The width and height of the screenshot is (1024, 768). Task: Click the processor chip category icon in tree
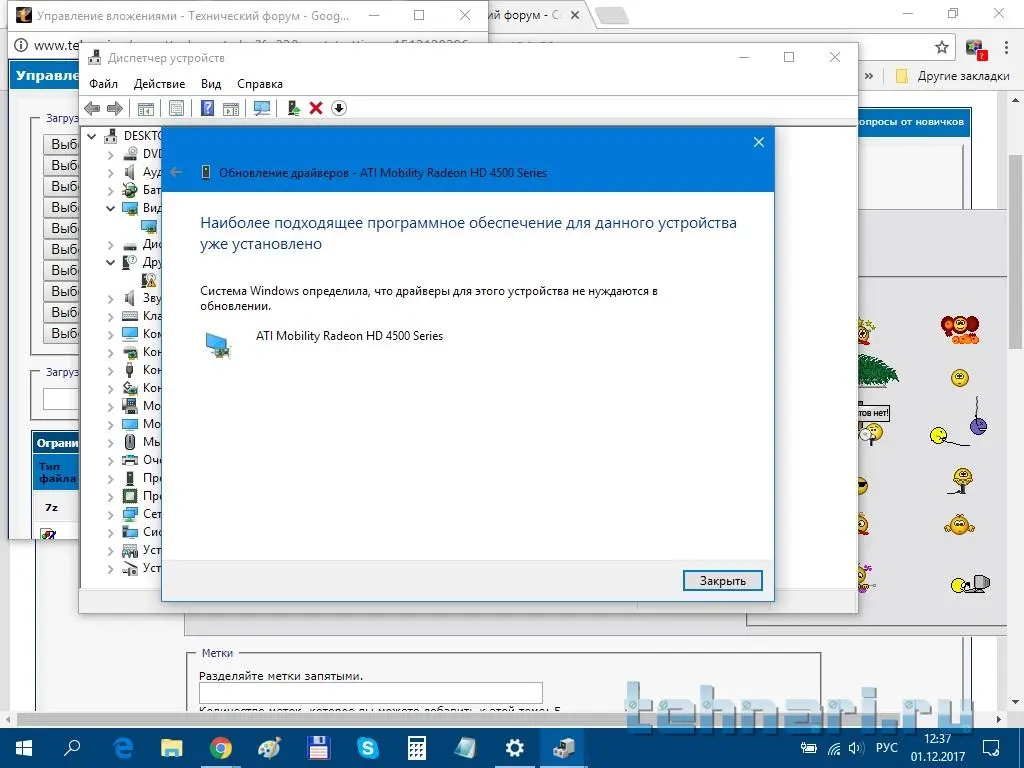pyautogui.click(x=130, y=496)
